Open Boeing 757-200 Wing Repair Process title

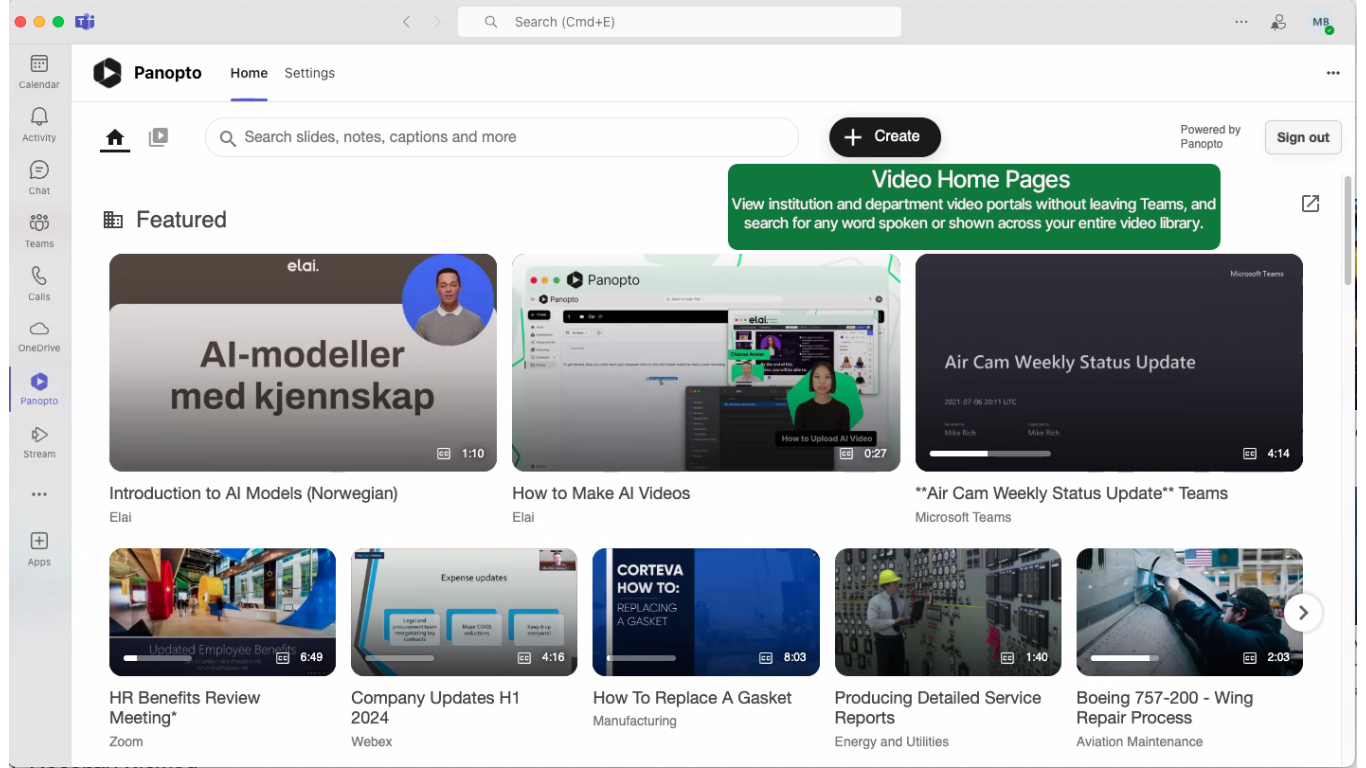(1165, 708)
